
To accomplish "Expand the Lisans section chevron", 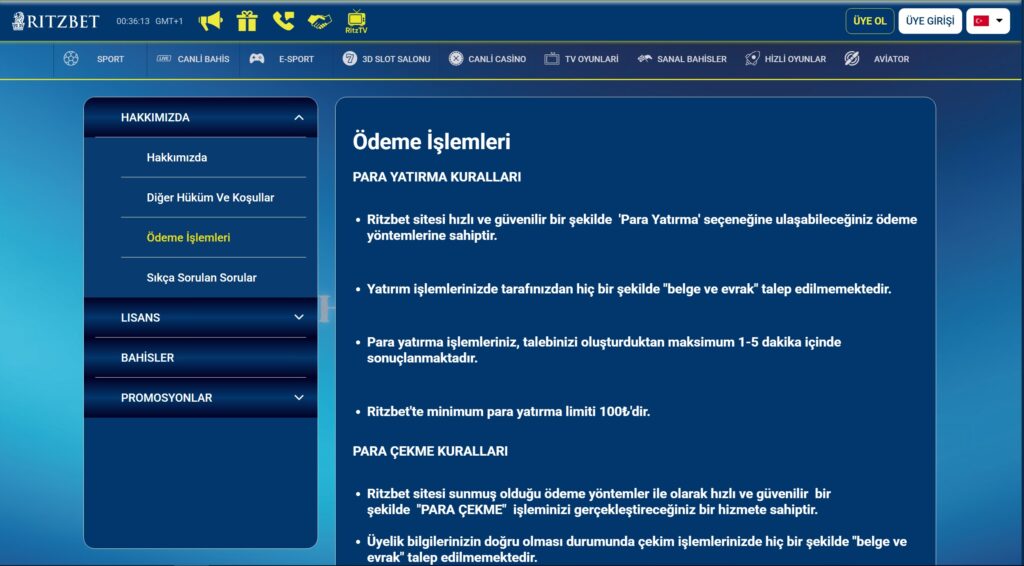I will click(x=298, y=317).
